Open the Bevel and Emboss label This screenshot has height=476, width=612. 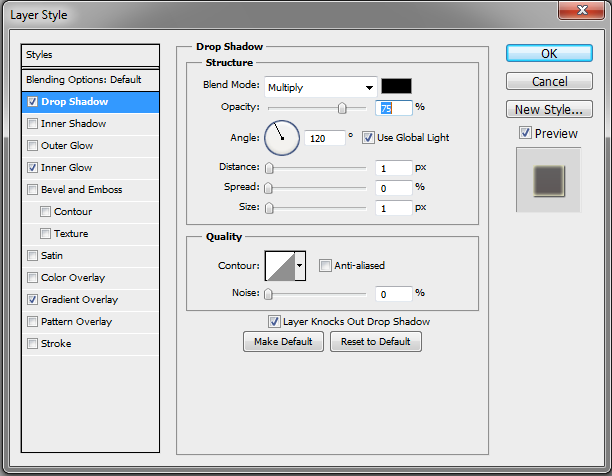click(82, 190)
